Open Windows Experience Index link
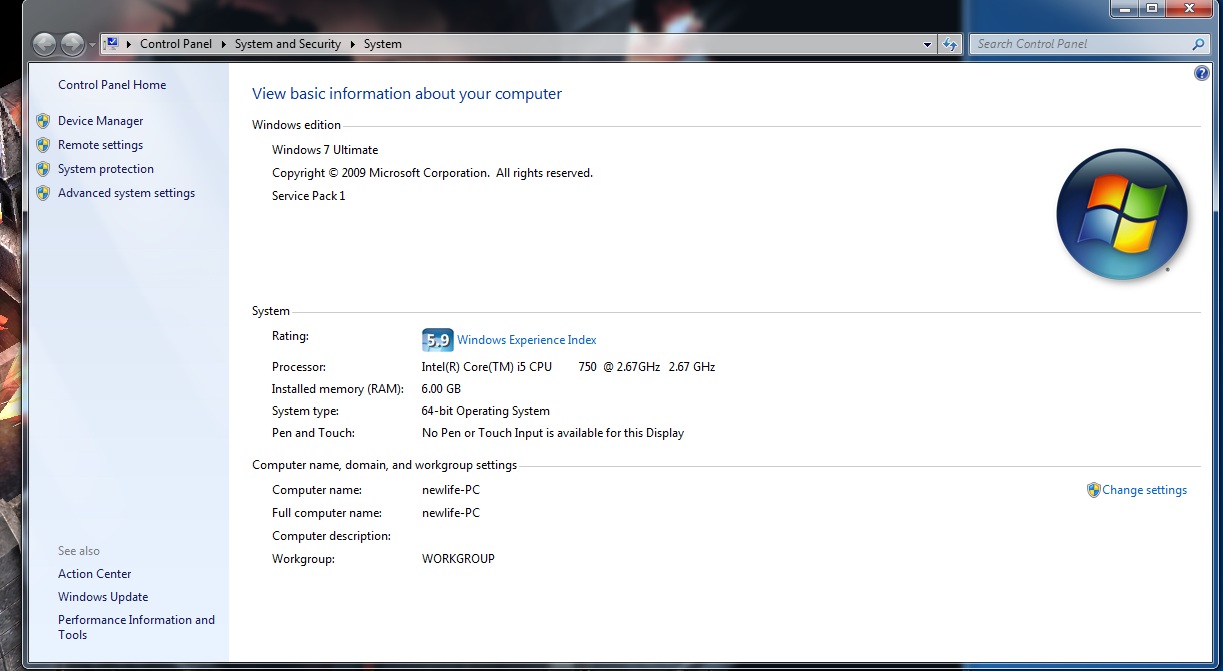 pos(527,340)
